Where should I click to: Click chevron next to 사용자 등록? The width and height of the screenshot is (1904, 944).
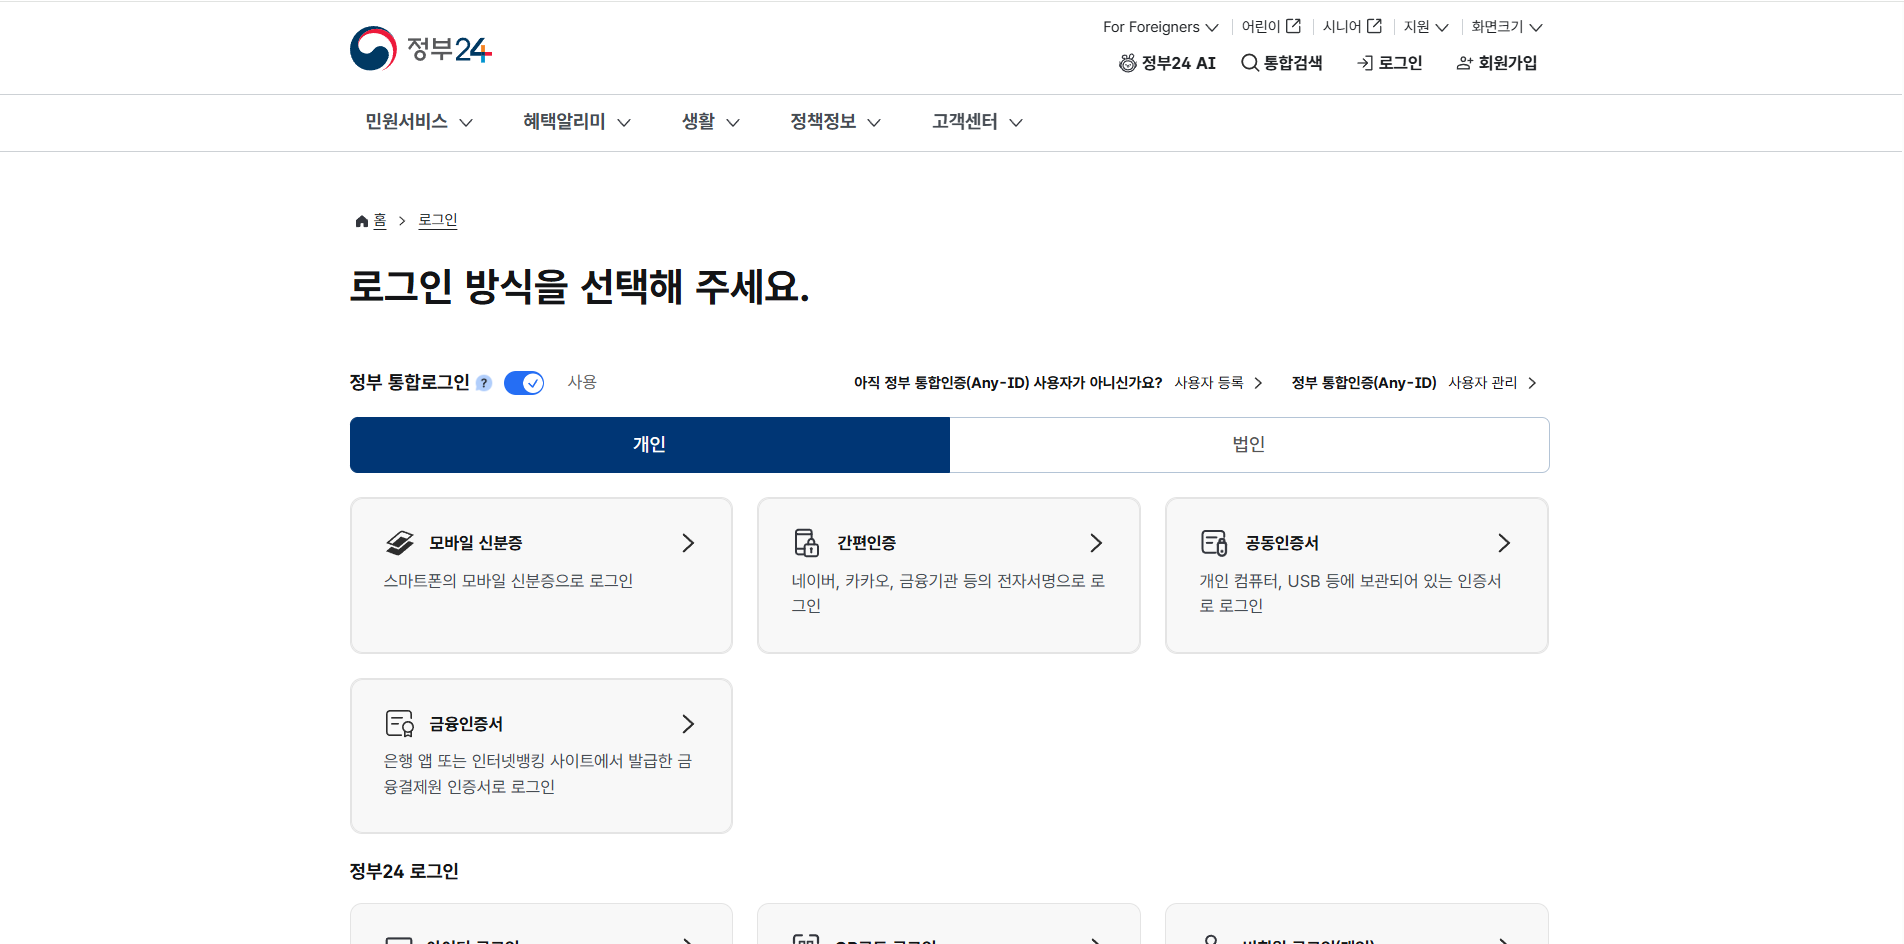coord(1258,383)
